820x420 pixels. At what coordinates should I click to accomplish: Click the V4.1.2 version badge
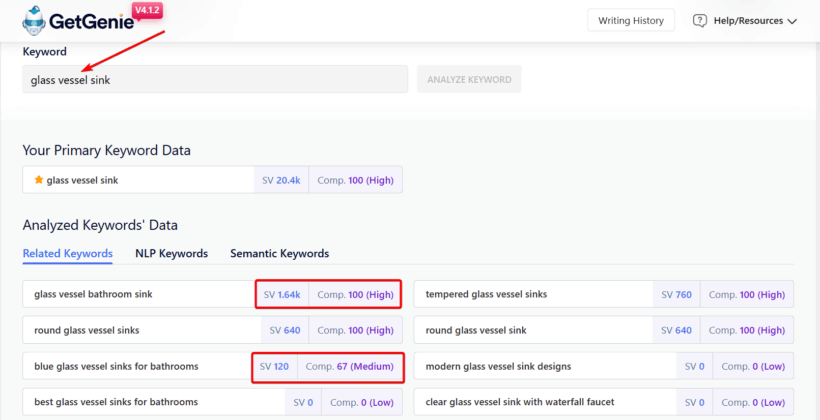click(x=147, y=10)
